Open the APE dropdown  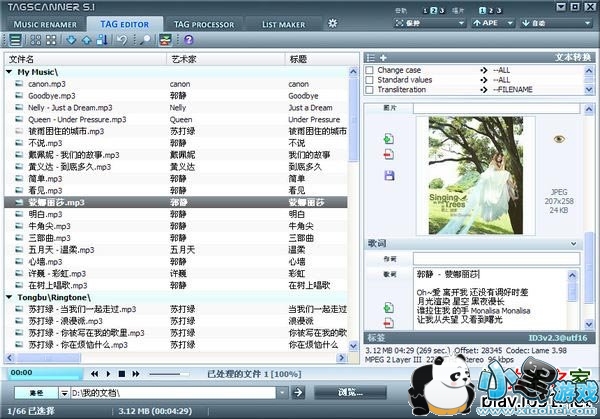click(x=493, y=23)
